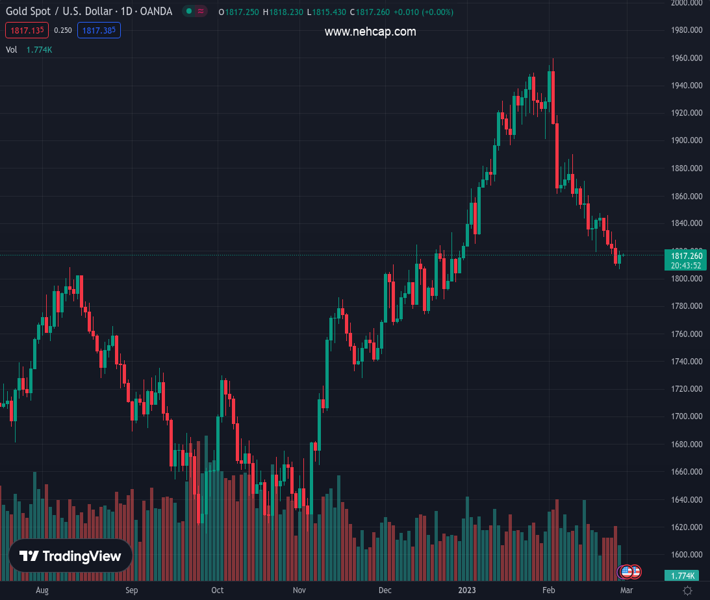
Task: Click the blue buy price 1817.38 button
Action: pyautogui.click(x=100, y=31)
